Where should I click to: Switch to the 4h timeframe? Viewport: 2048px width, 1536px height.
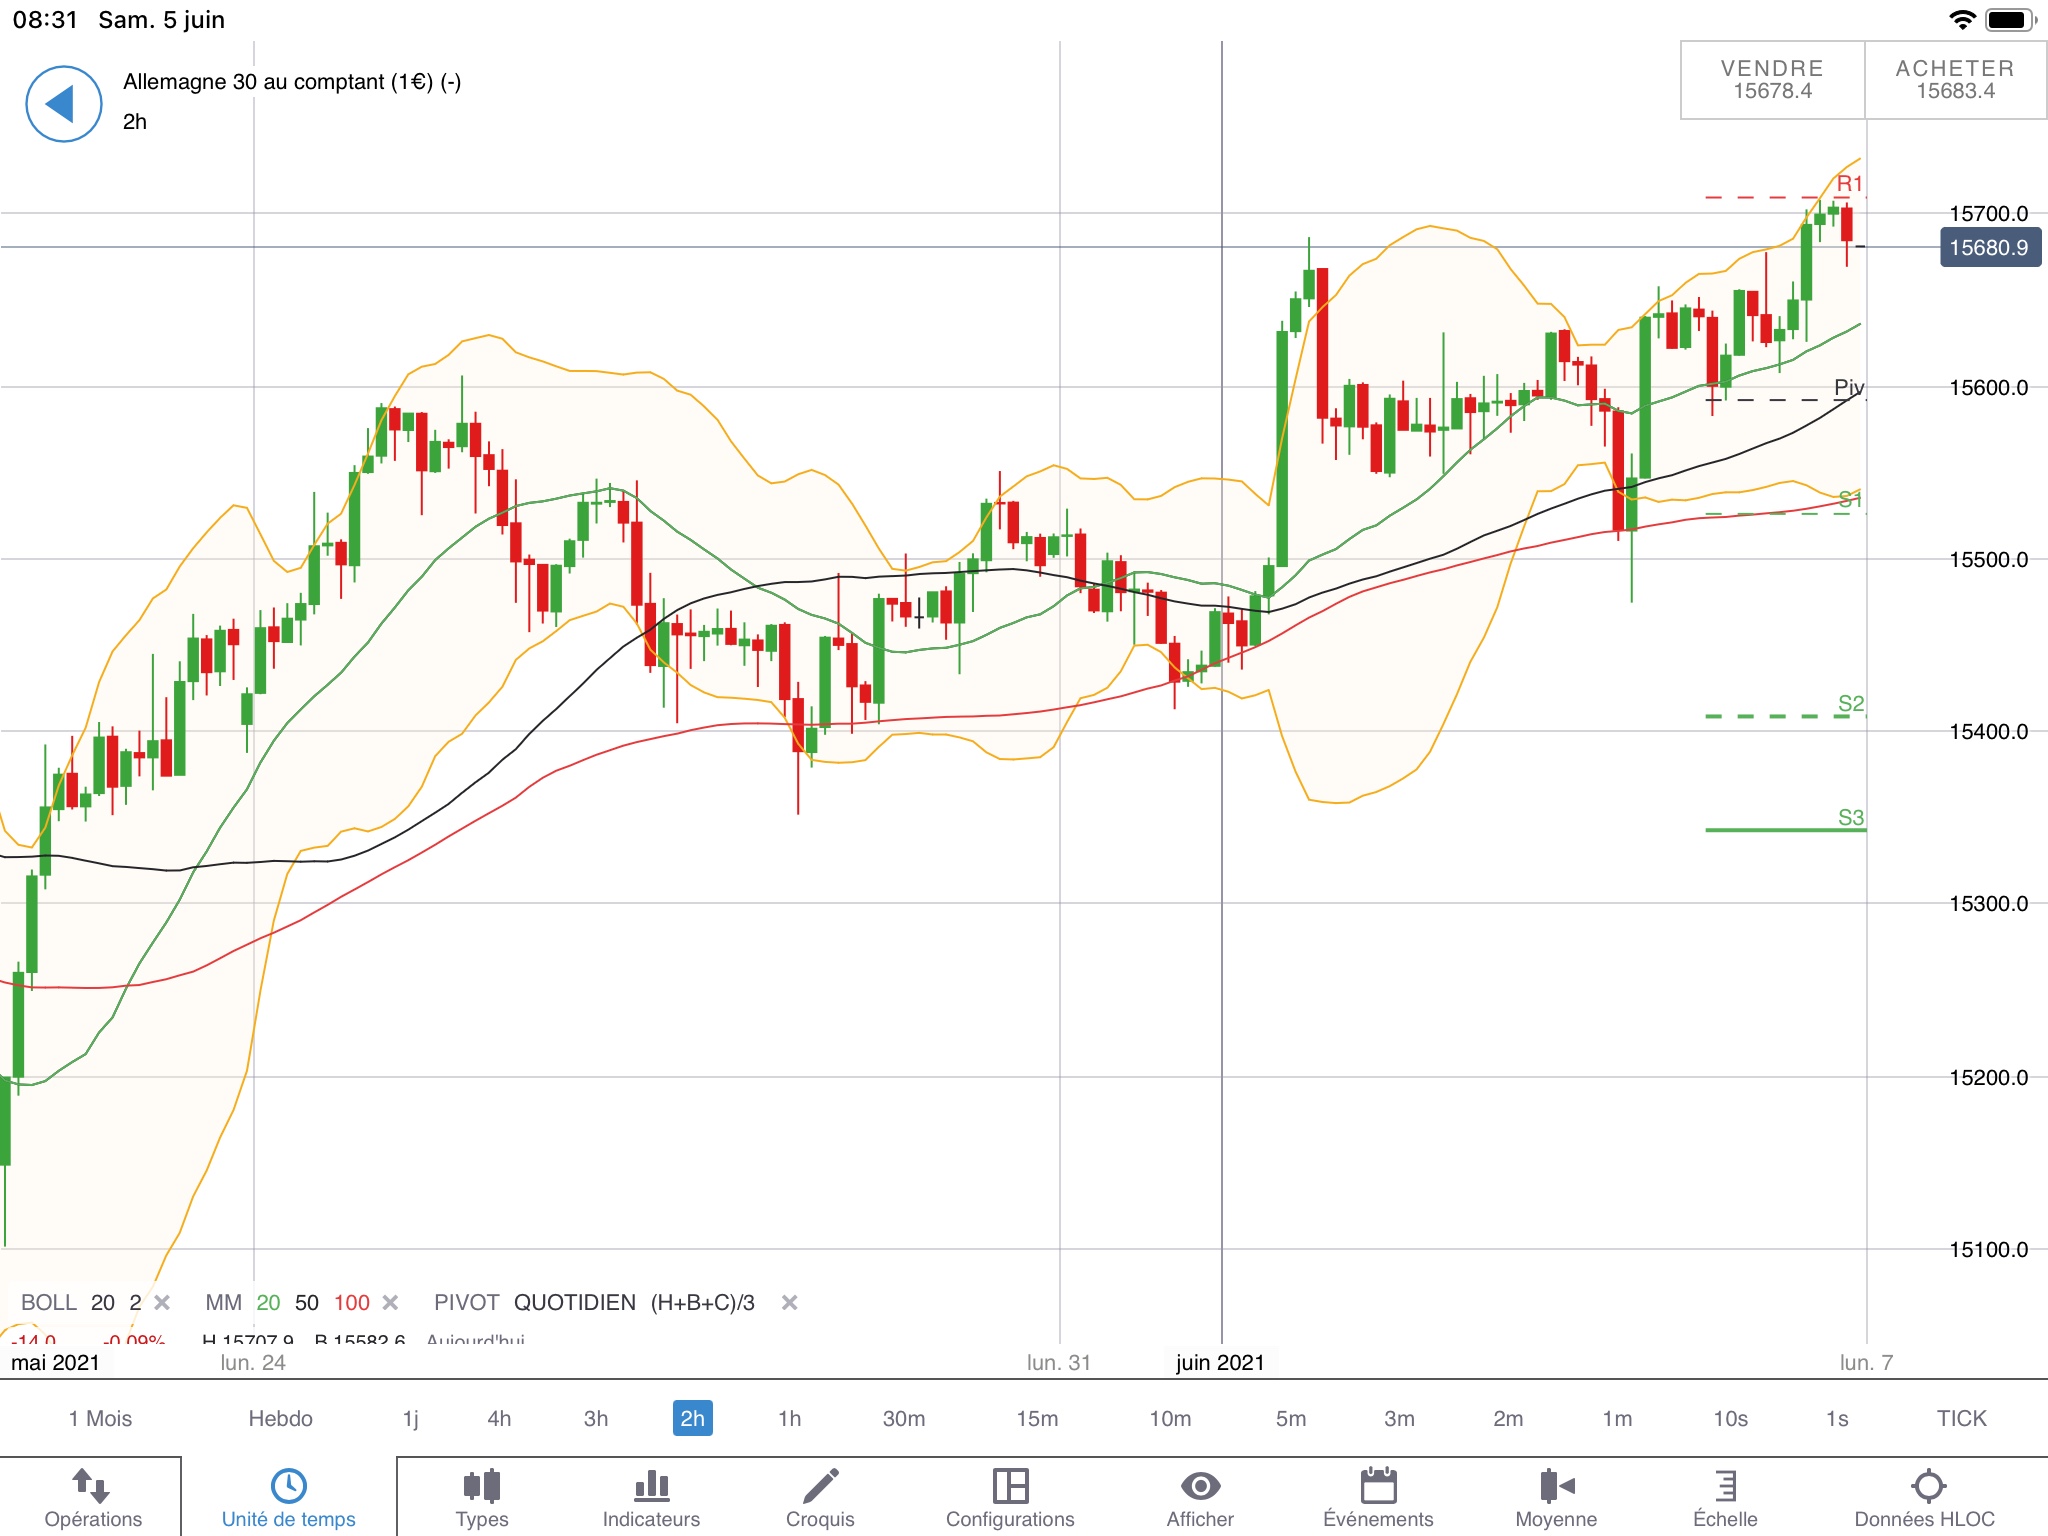pyautogui.click(x=499, y=1418)
